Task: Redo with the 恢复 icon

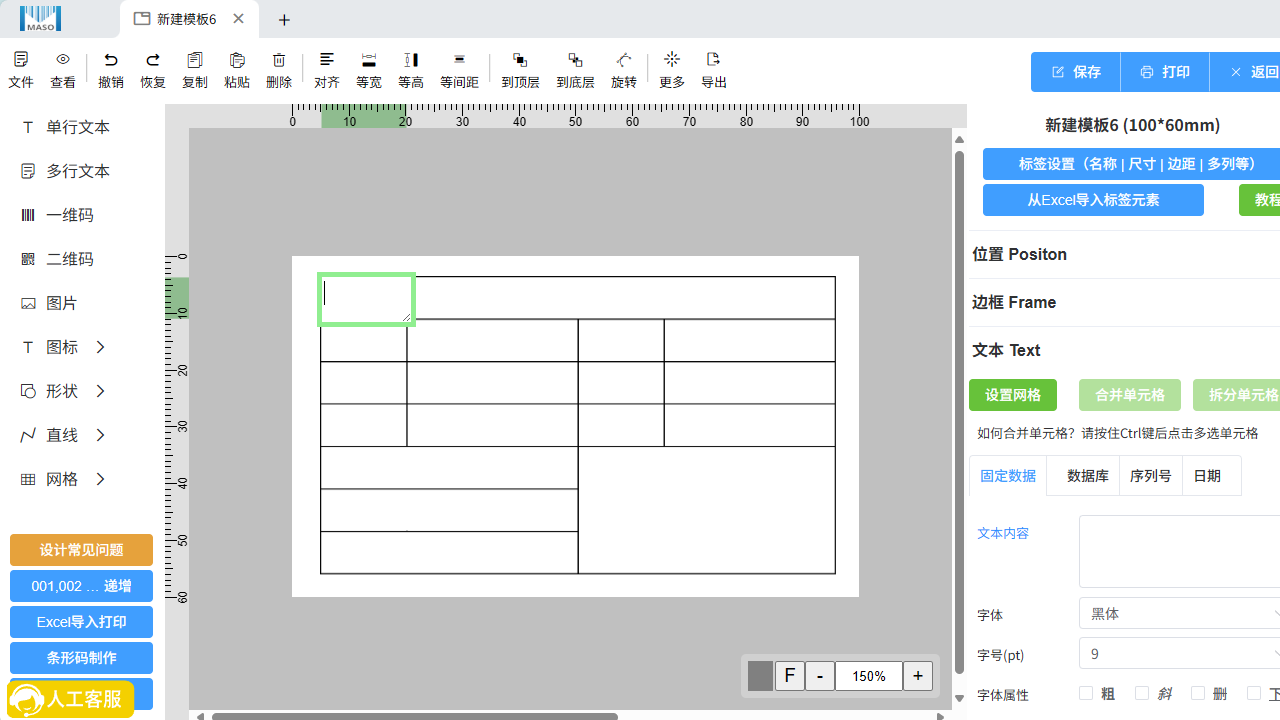Action: [153, 60]
